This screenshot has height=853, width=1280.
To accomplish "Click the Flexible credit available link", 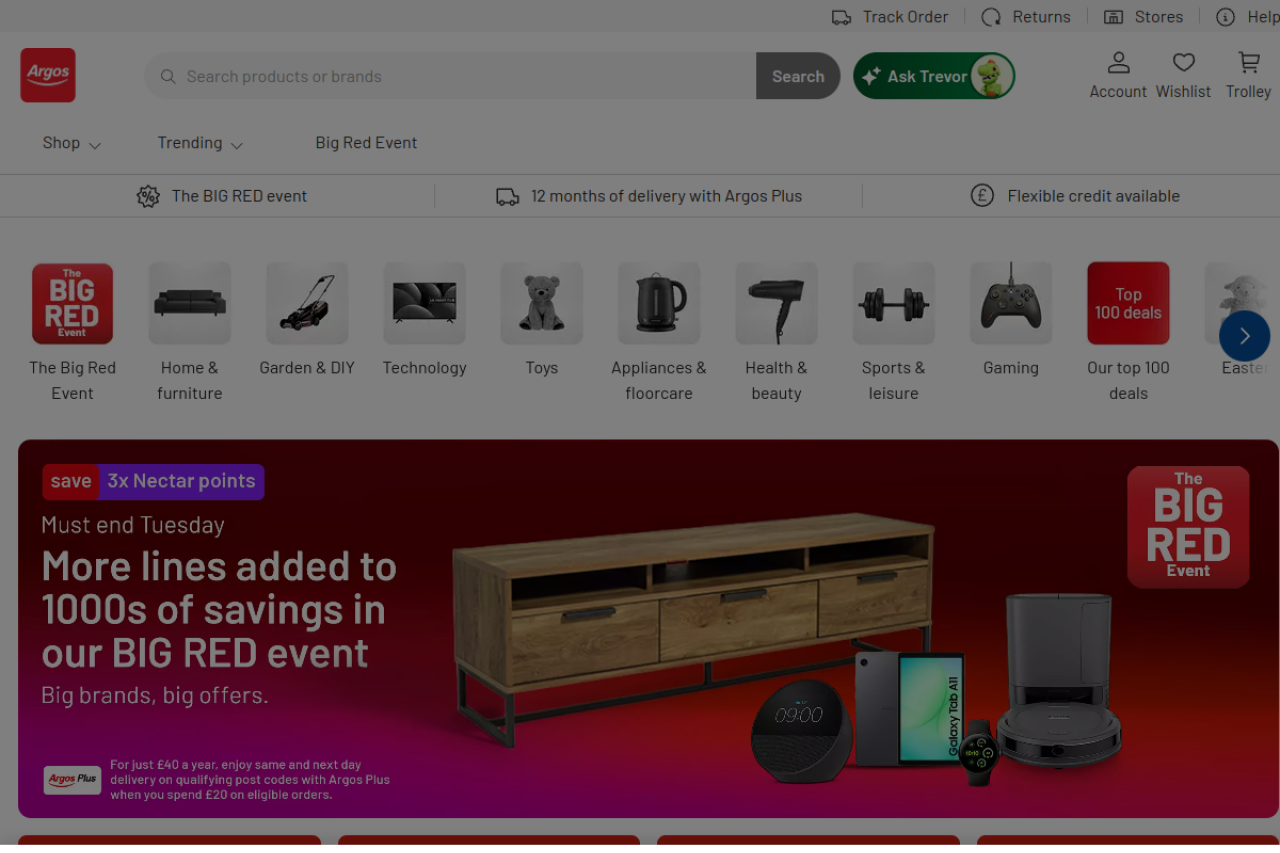I will (x=1092, y=196).
